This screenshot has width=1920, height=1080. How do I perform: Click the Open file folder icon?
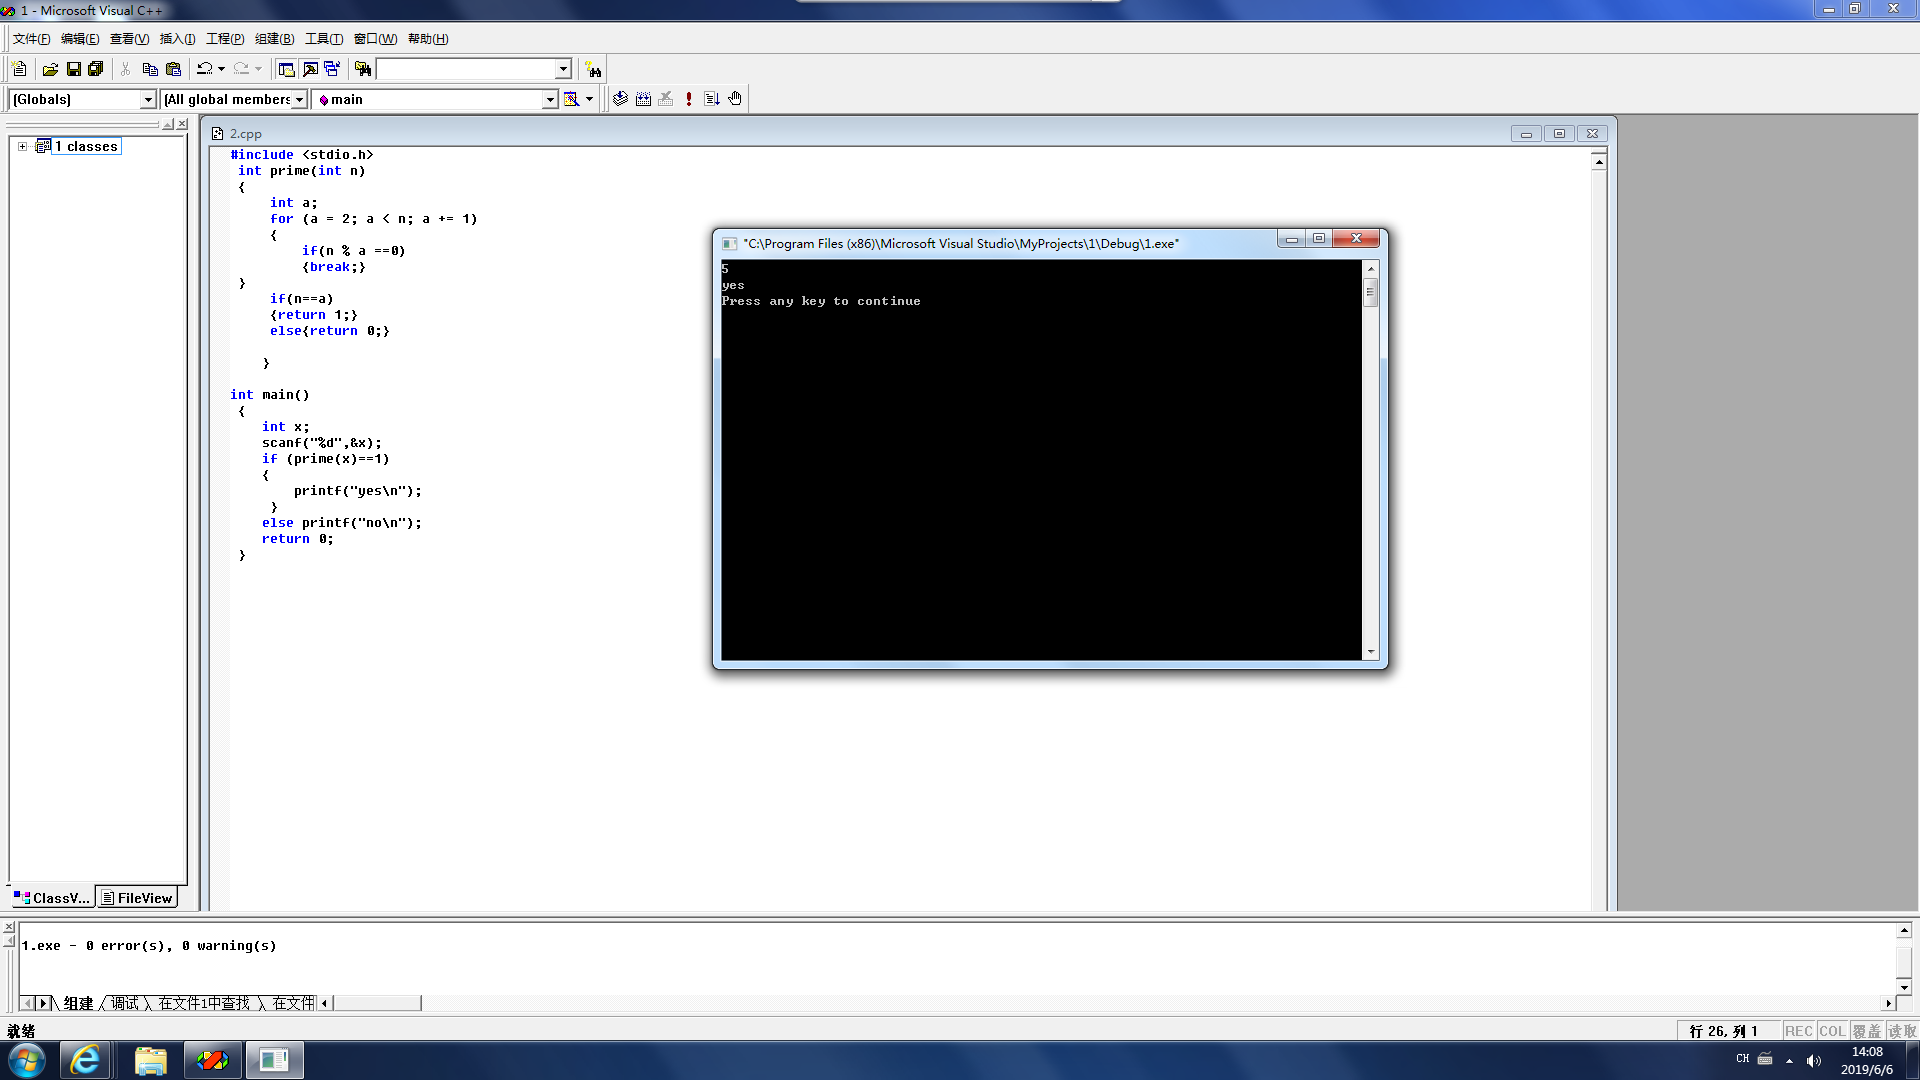click(50, 69)
